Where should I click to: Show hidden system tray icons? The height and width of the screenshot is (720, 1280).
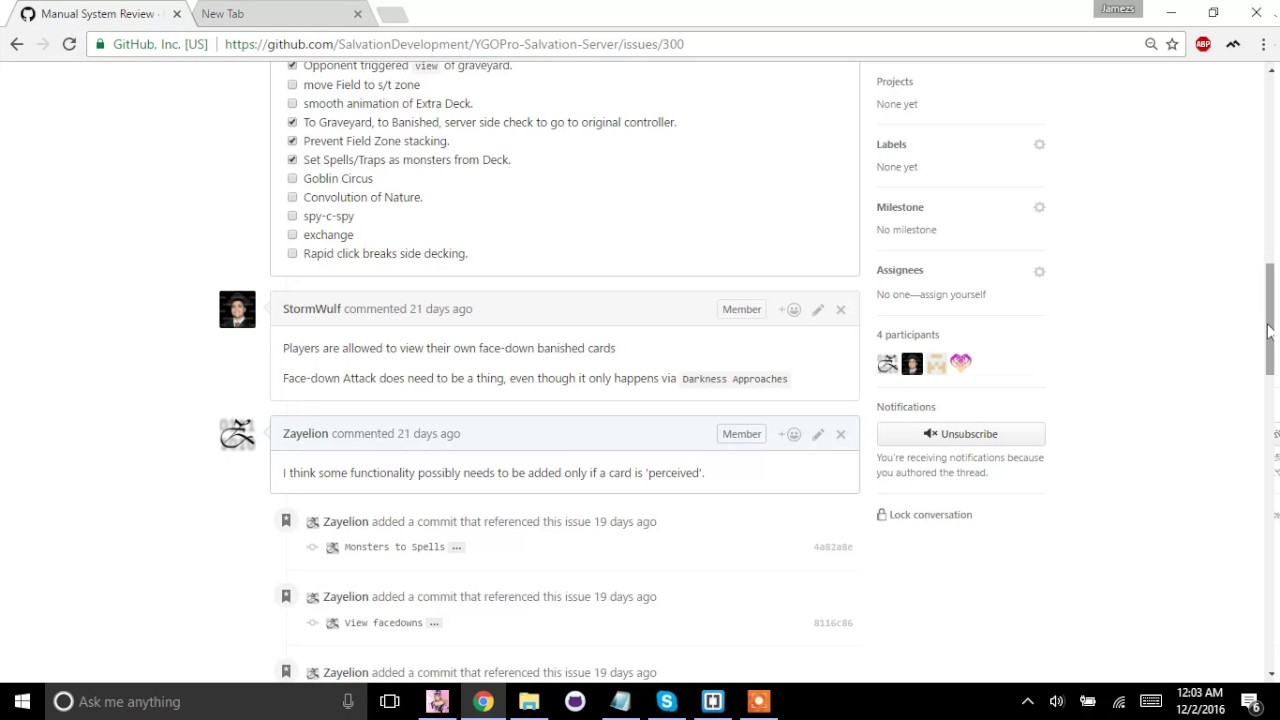coord(1027,702)
